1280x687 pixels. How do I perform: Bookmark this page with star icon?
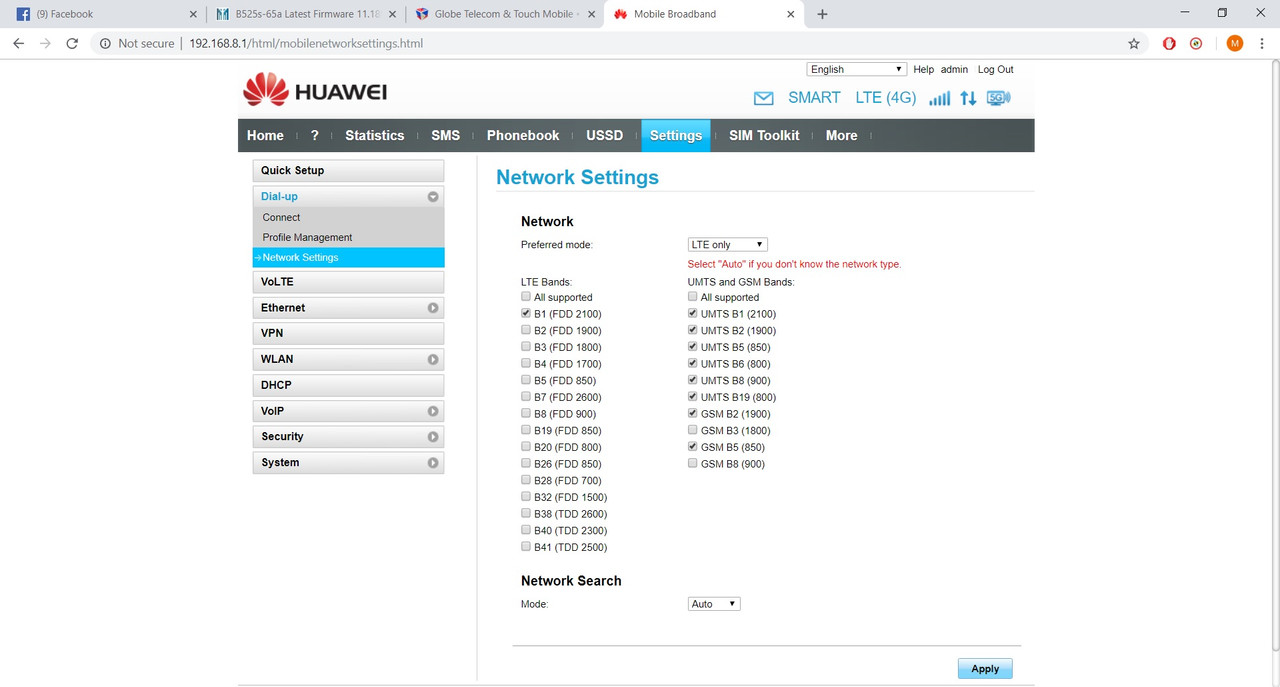coord(1133,44)
